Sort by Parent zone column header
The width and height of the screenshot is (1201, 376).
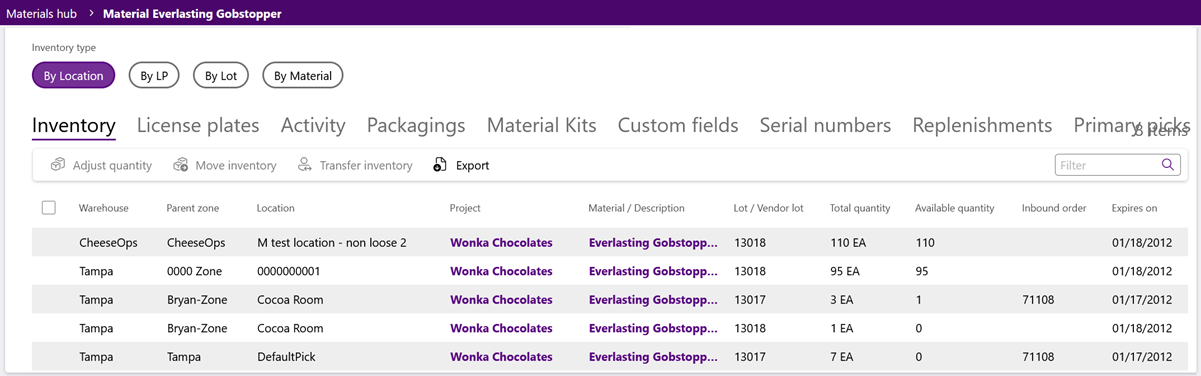point(192,208)
